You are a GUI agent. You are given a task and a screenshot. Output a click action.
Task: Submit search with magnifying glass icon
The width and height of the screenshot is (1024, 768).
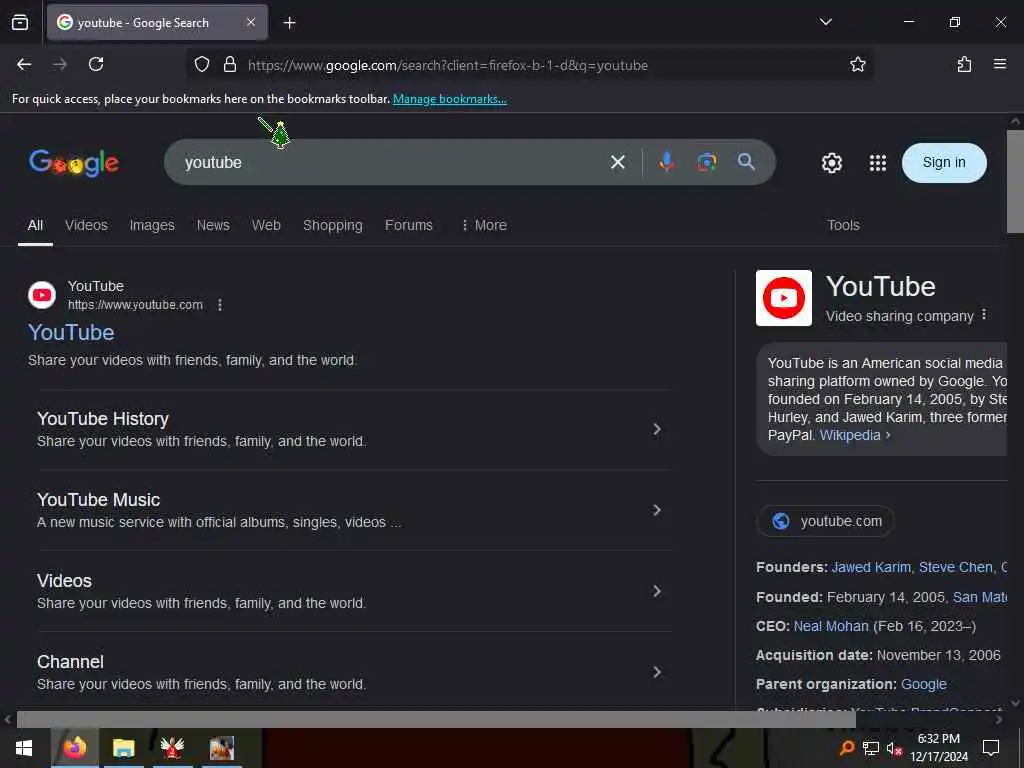[x=746, y=162]
